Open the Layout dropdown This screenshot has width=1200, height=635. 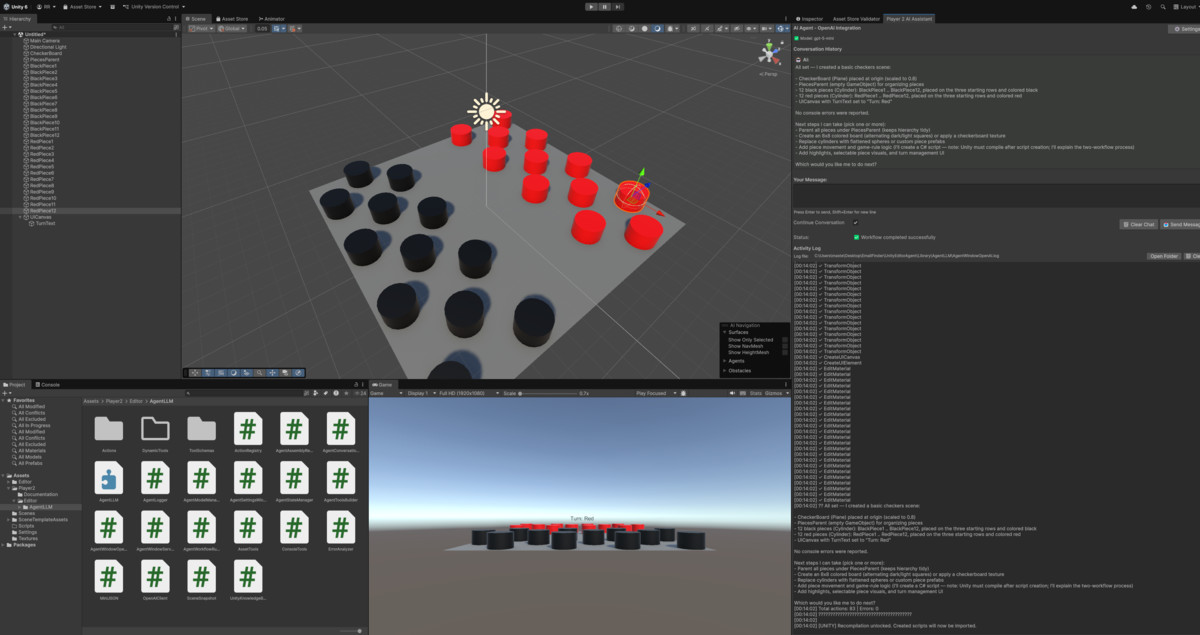[x=1188, y=6]
